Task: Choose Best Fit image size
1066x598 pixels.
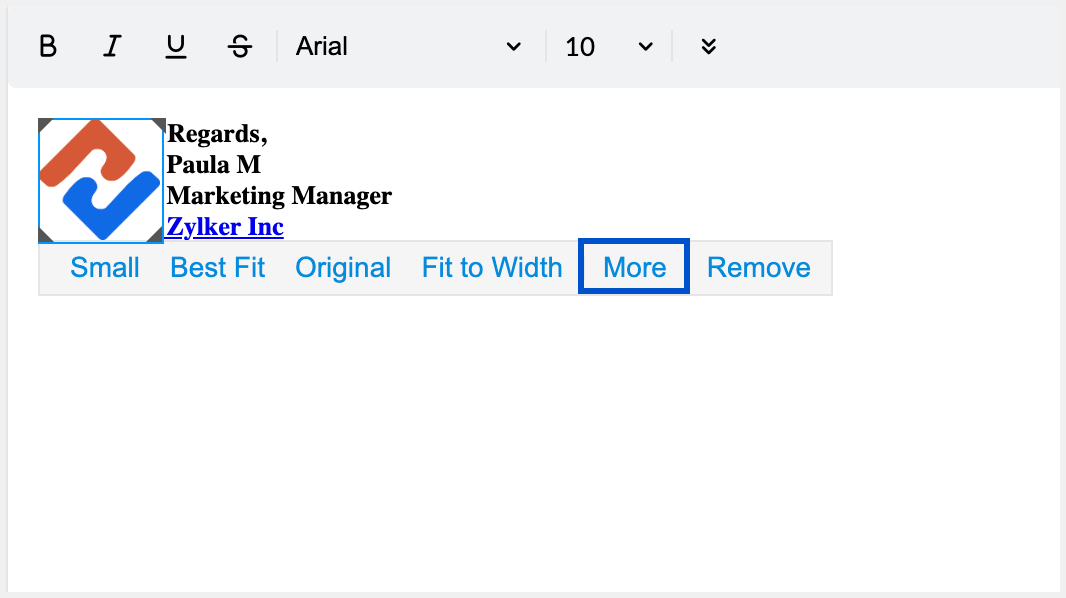Action: click(x=218, y=268)
